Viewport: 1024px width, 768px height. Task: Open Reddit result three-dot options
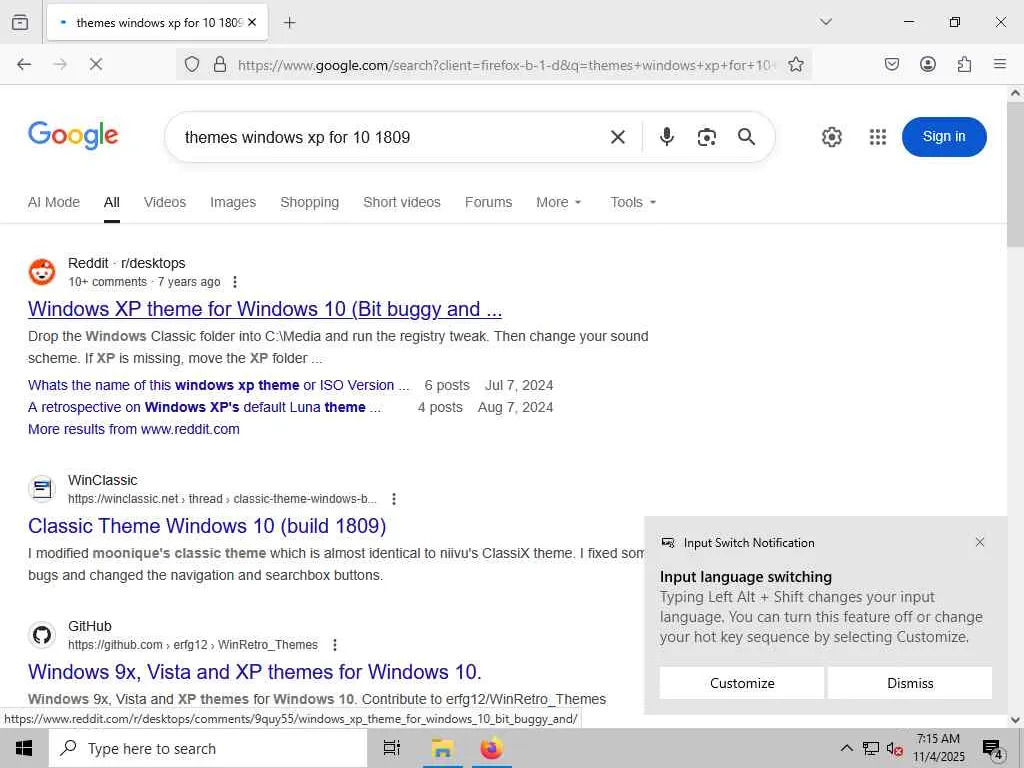(234, 282)
